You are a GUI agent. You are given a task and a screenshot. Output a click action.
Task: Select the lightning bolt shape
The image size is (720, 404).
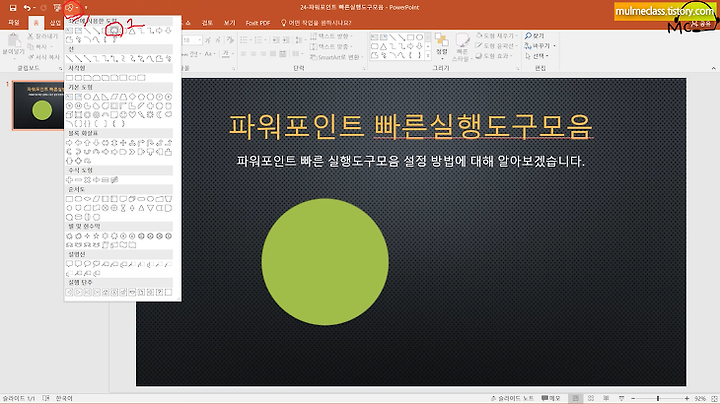tap(141, 114)
